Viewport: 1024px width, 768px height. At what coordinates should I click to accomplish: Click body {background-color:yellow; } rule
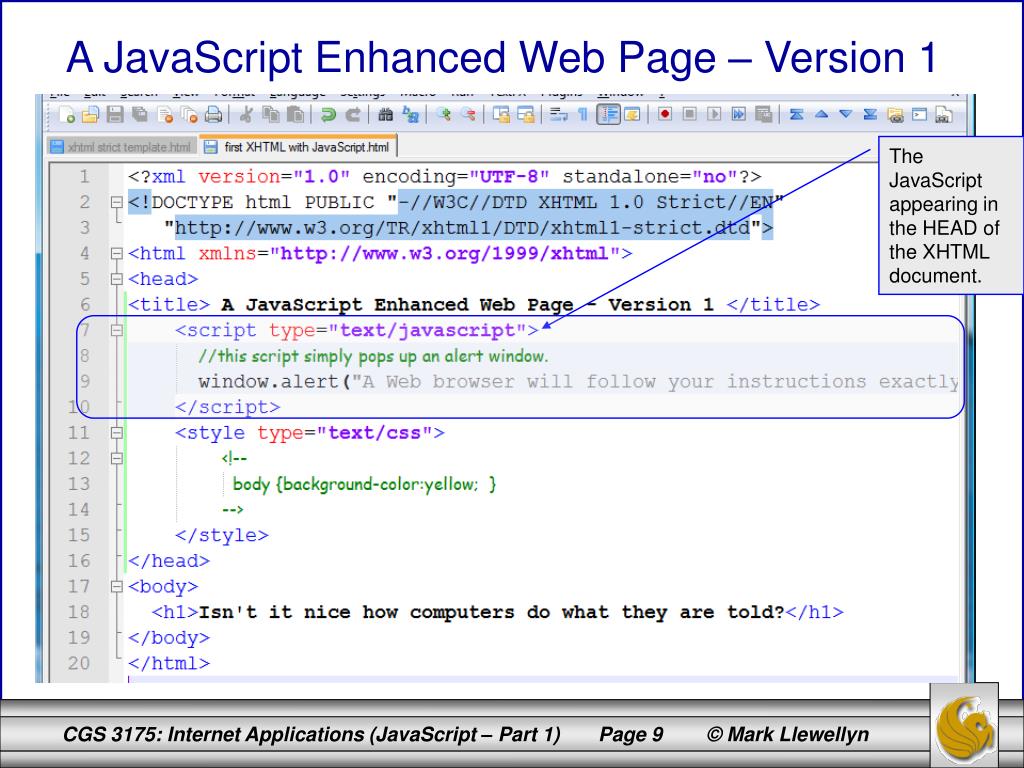364,484
